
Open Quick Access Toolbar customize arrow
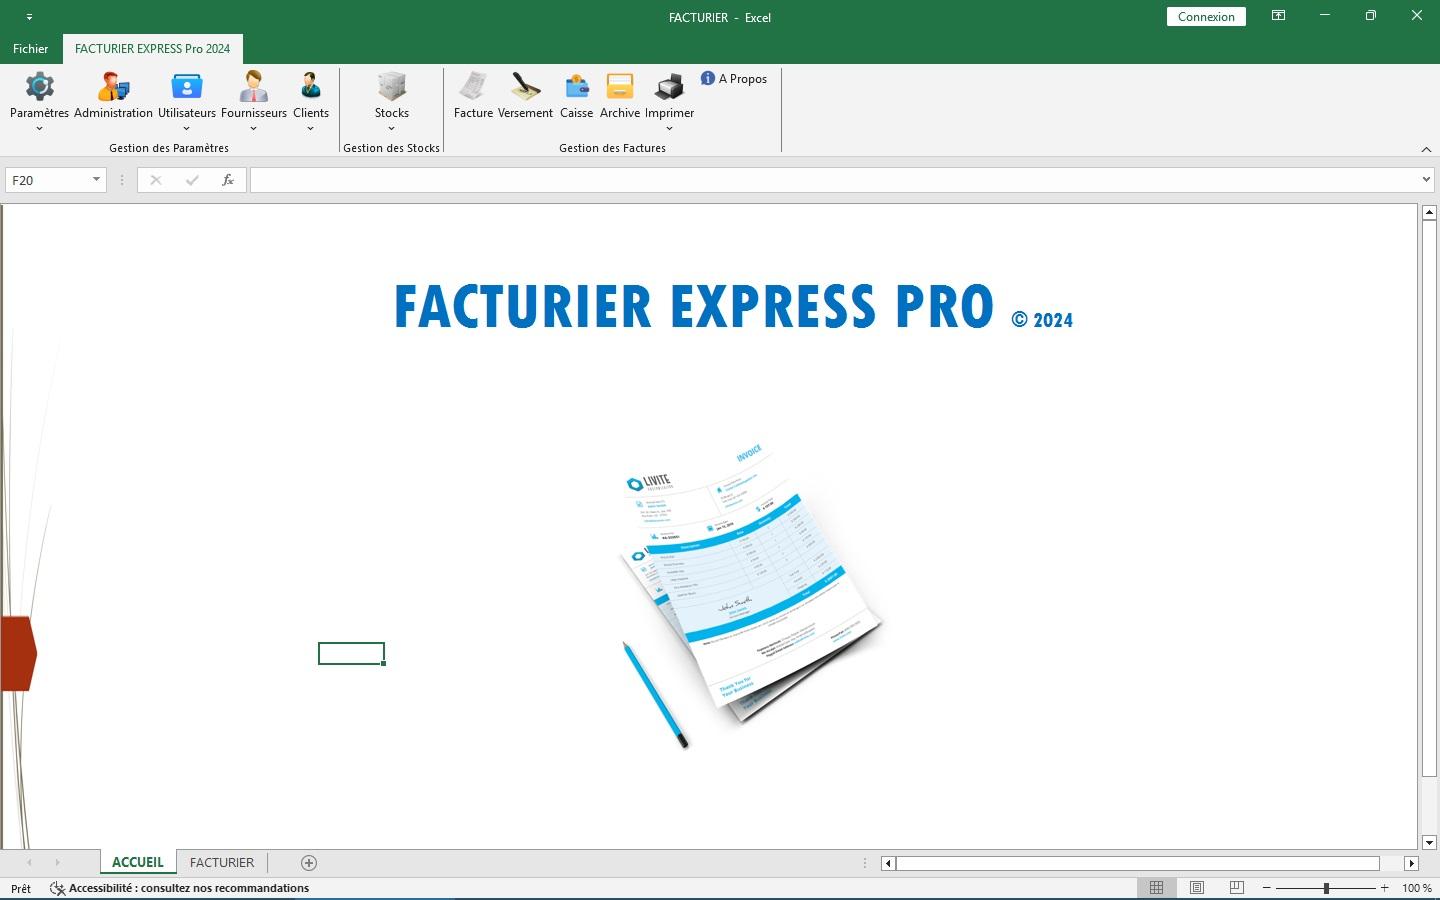click(29, 17)
